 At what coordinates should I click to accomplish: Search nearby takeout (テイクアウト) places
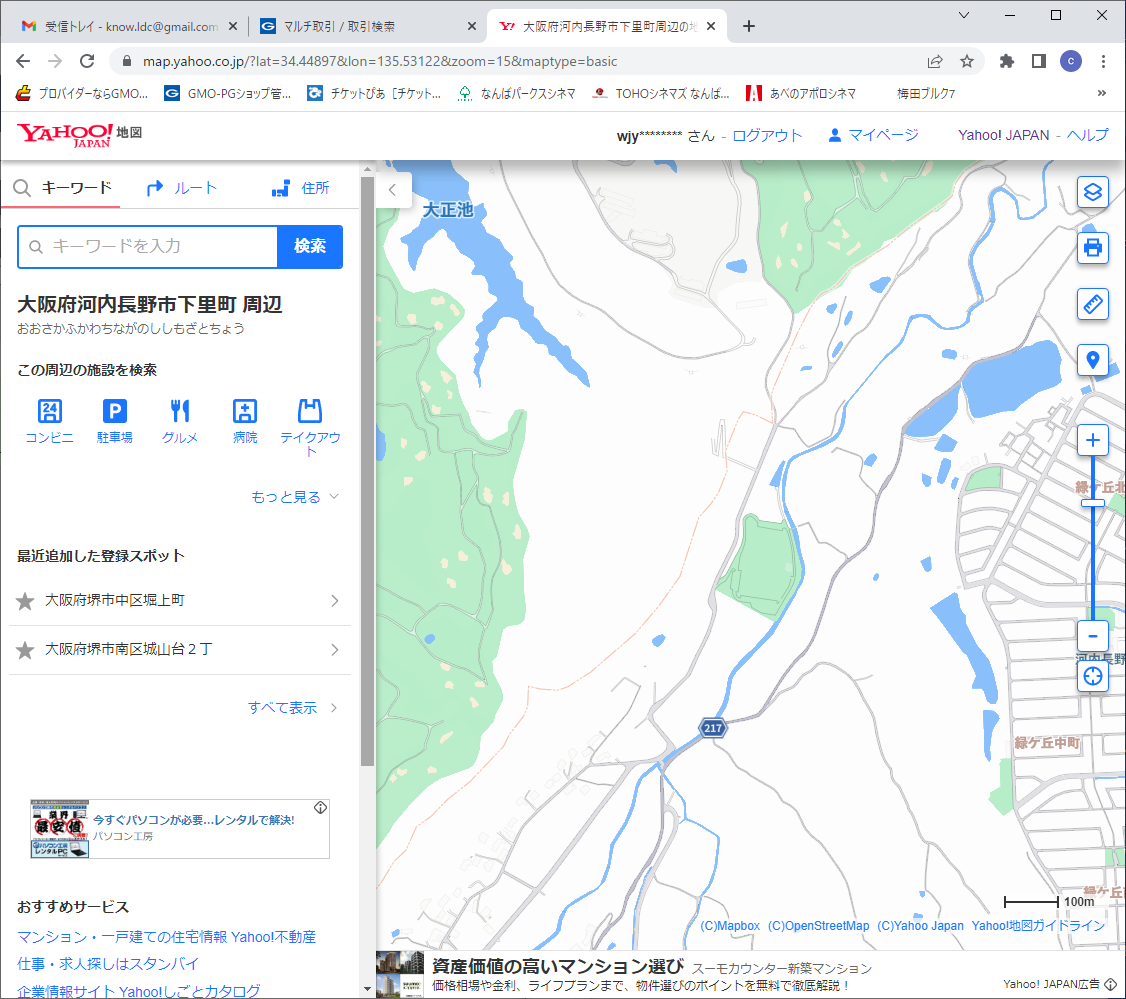tap(310, 425)
